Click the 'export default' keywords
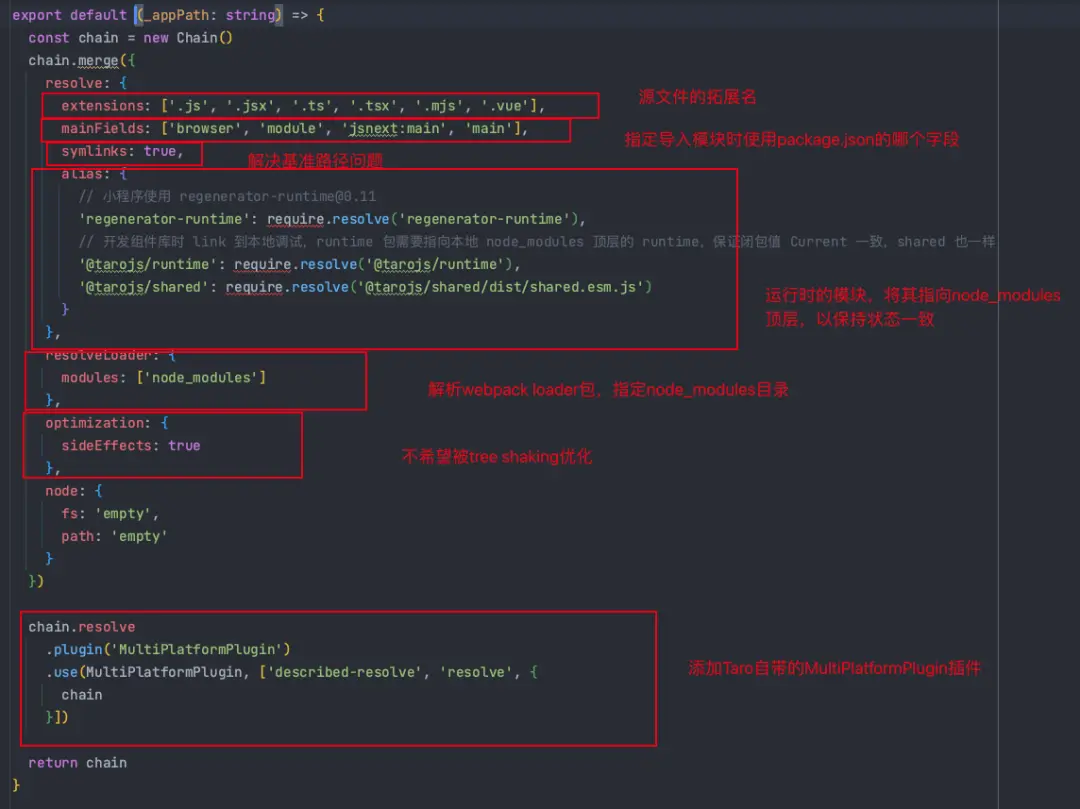1080x809 pixels. pos(69,14)
